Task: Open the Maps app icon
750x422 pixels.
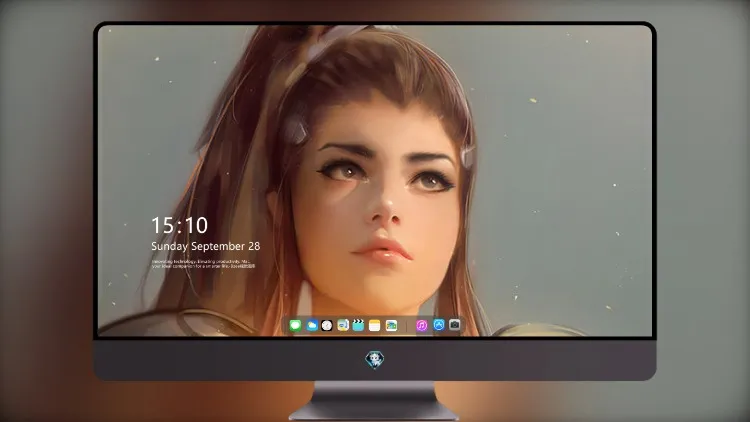Action: [343, 325]
